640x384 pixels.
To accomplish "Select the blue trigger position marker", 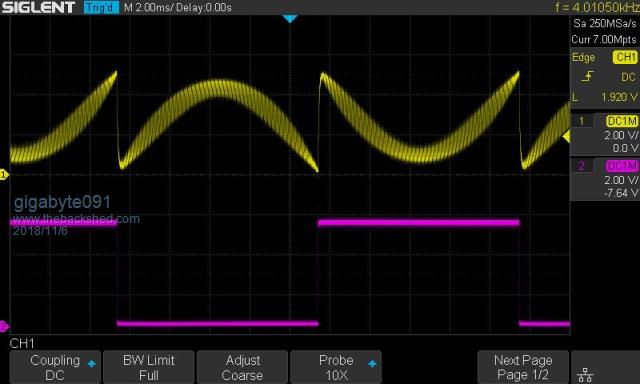I will point(290,19).
